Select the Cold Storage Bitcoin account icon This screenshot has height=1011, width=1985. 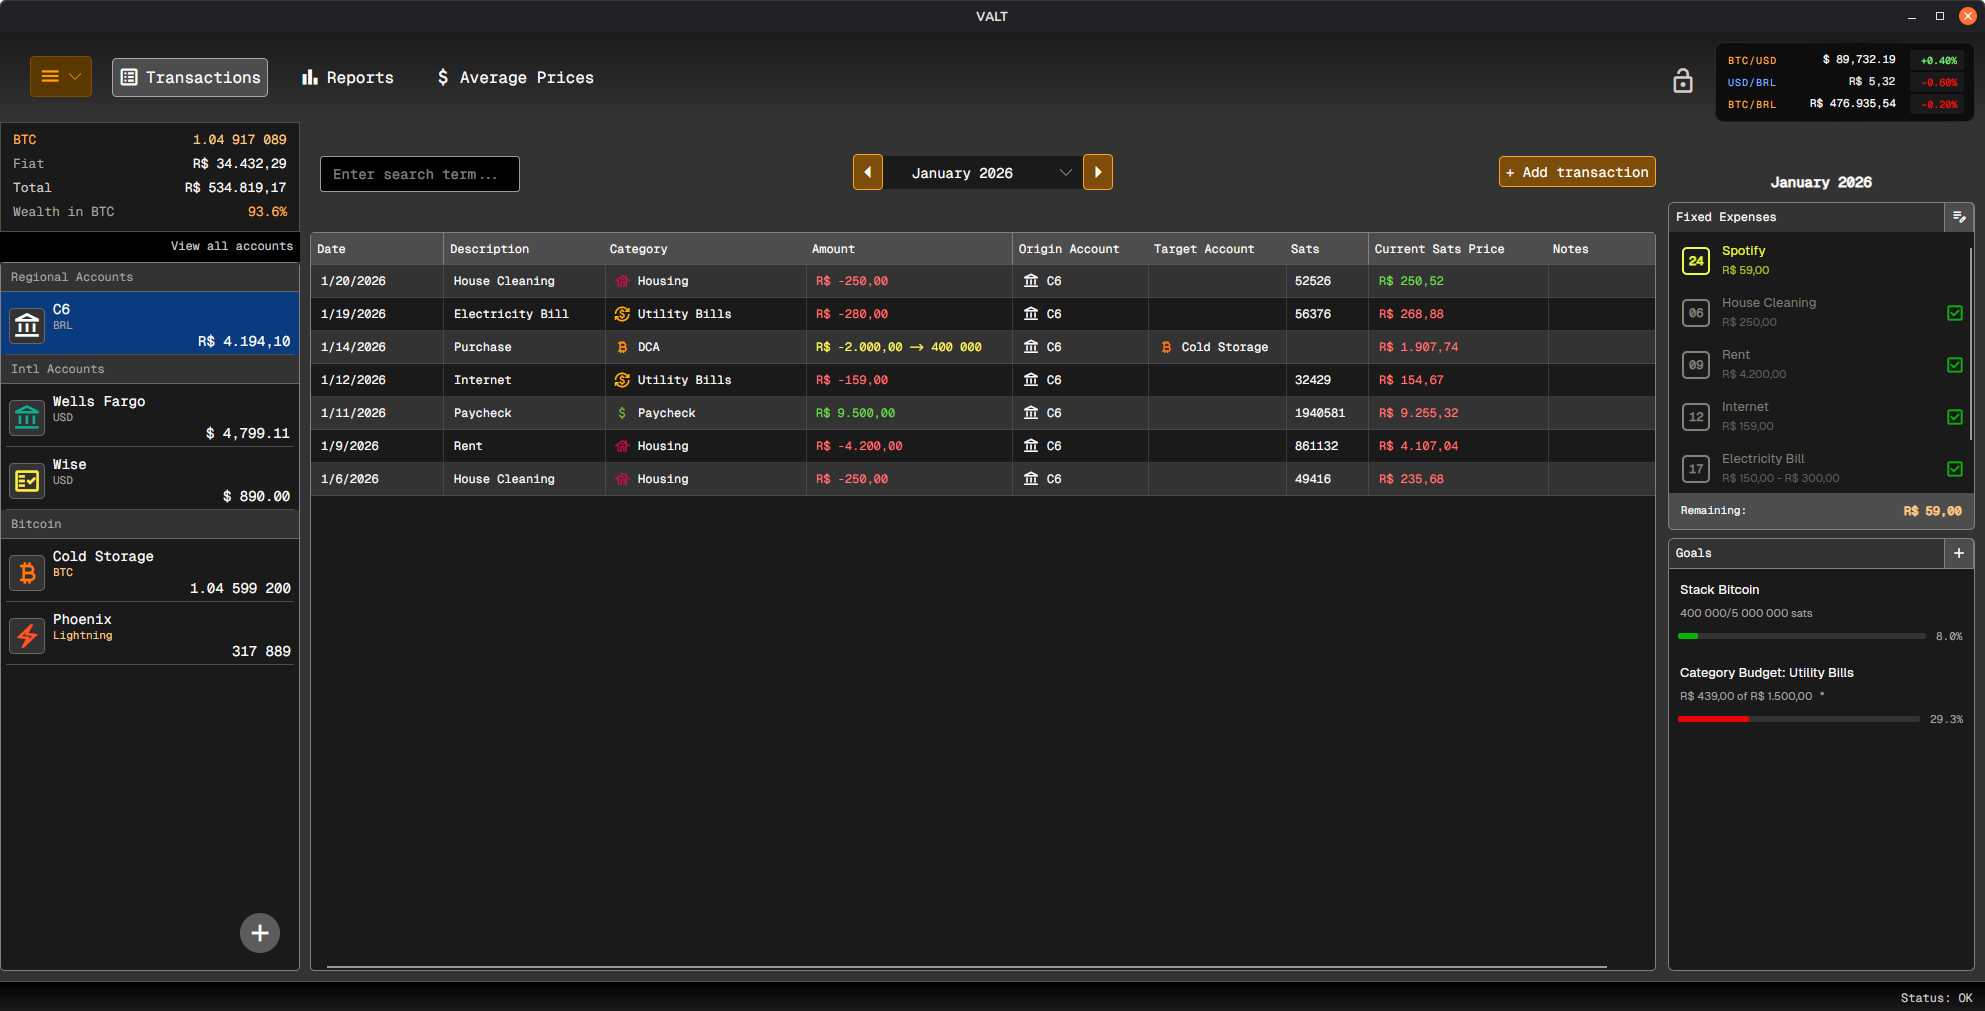[27, 572]
